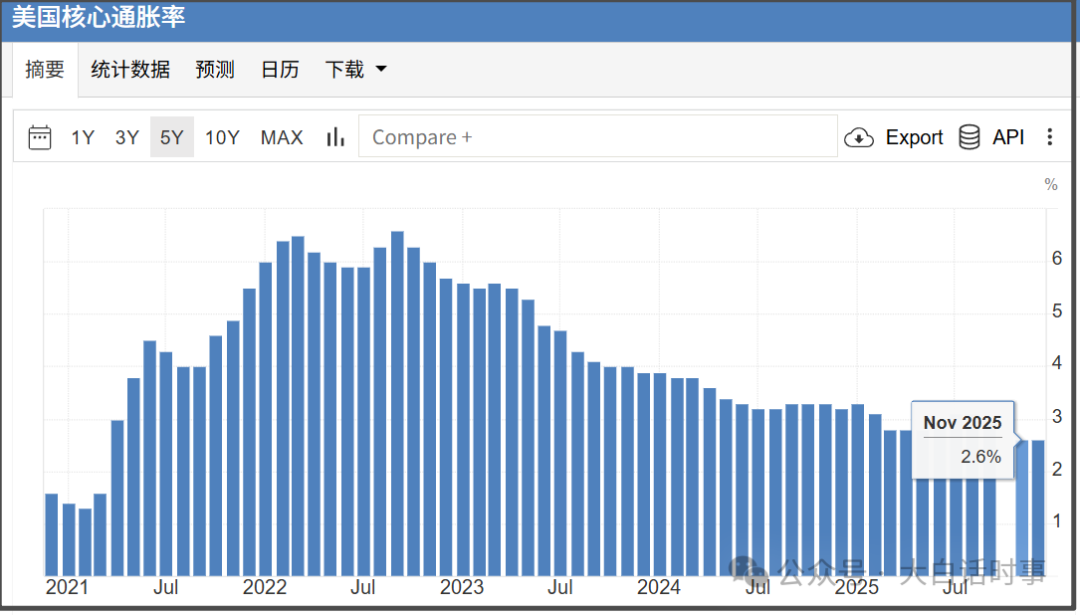Click the Nov 2025 tooltip label
This screenshot has width=1080, height=615.
(962, 423)
